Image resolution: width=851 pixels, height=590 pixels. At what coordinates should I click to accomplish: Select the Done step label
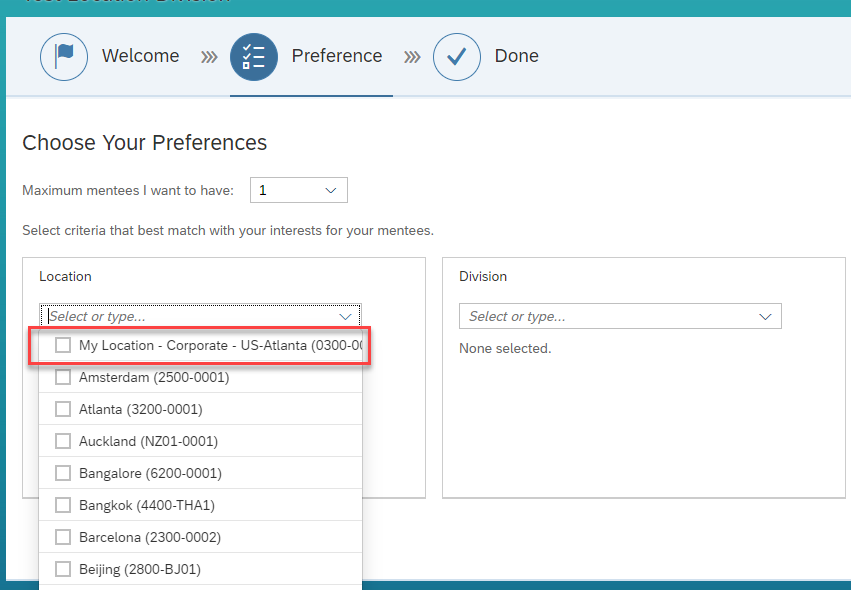point(516,56)
